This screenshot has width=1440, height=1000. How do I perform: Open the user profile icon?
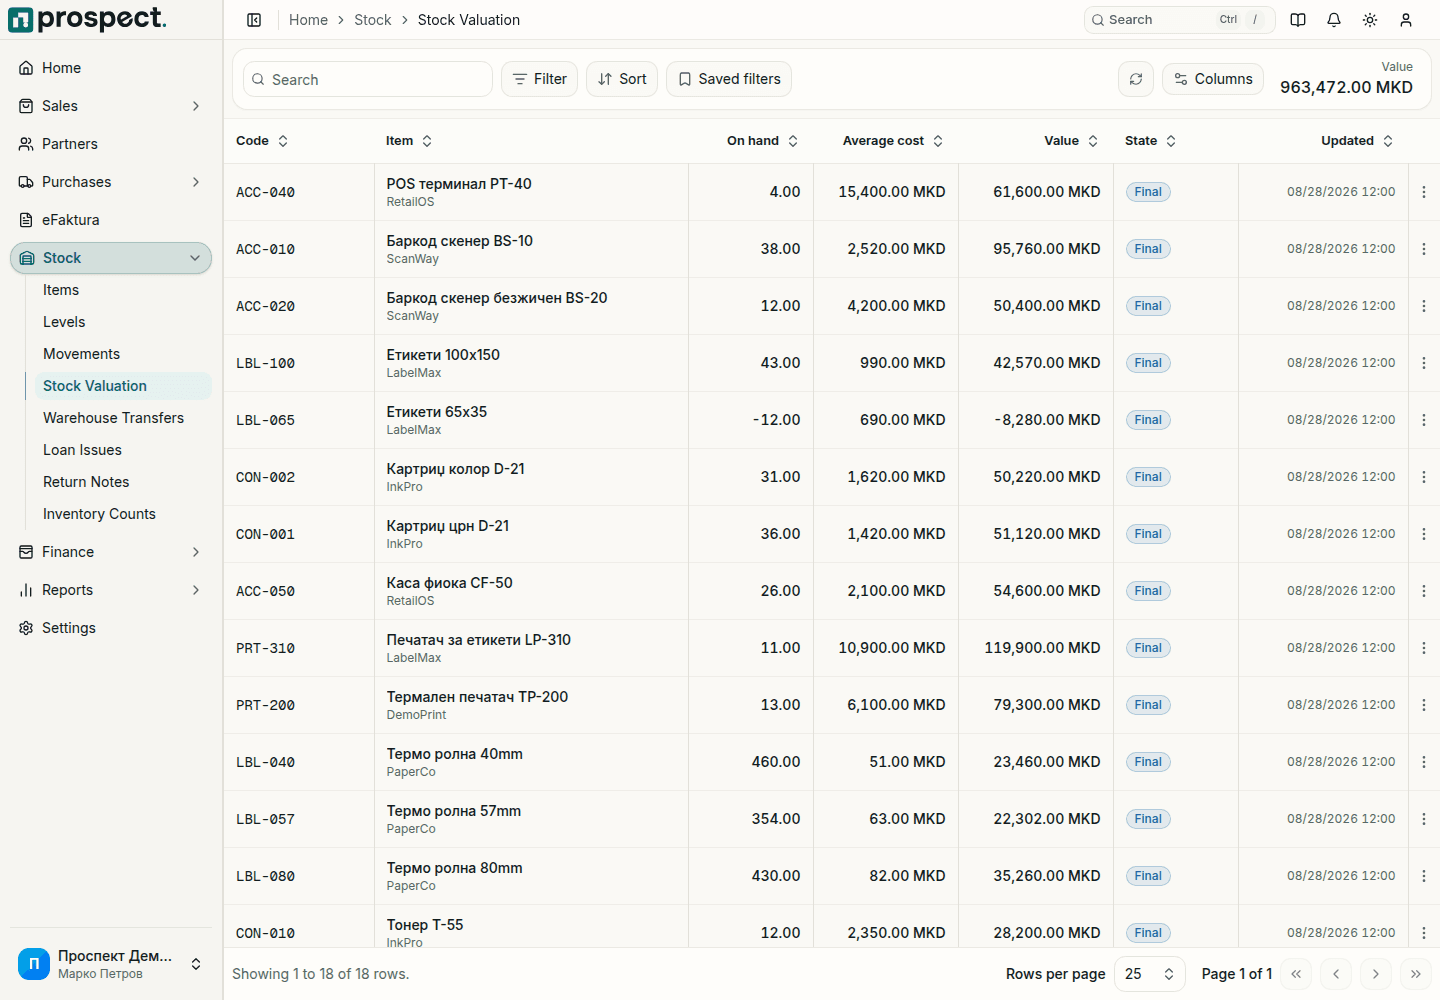point(1406,20)
